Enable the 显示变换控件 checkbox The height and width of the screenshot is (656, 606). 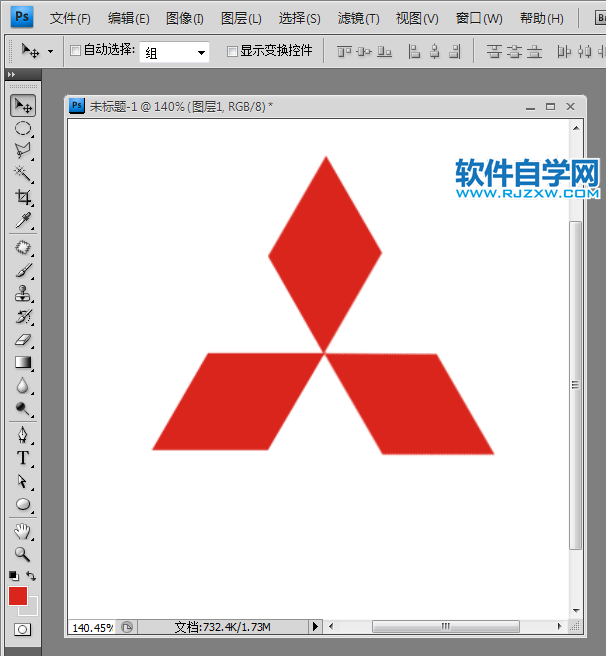(x=232, y=51)
